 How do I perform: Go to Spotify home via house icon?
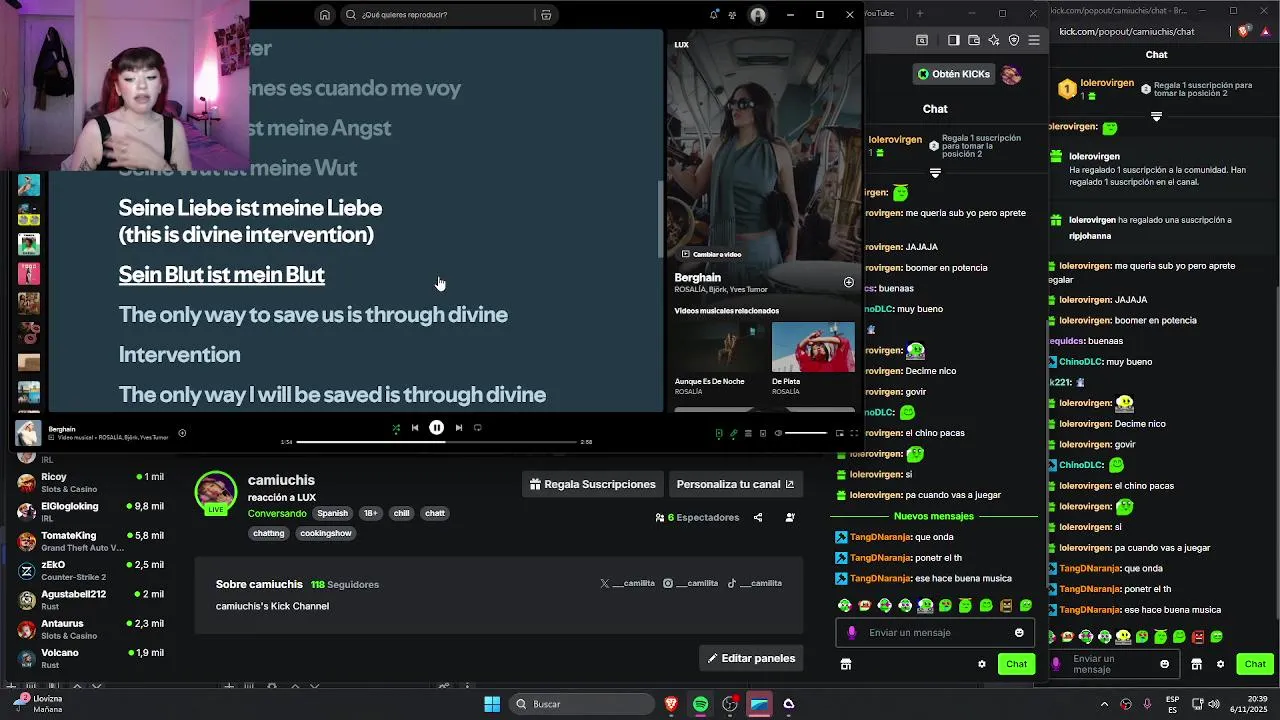click(324, 15)
